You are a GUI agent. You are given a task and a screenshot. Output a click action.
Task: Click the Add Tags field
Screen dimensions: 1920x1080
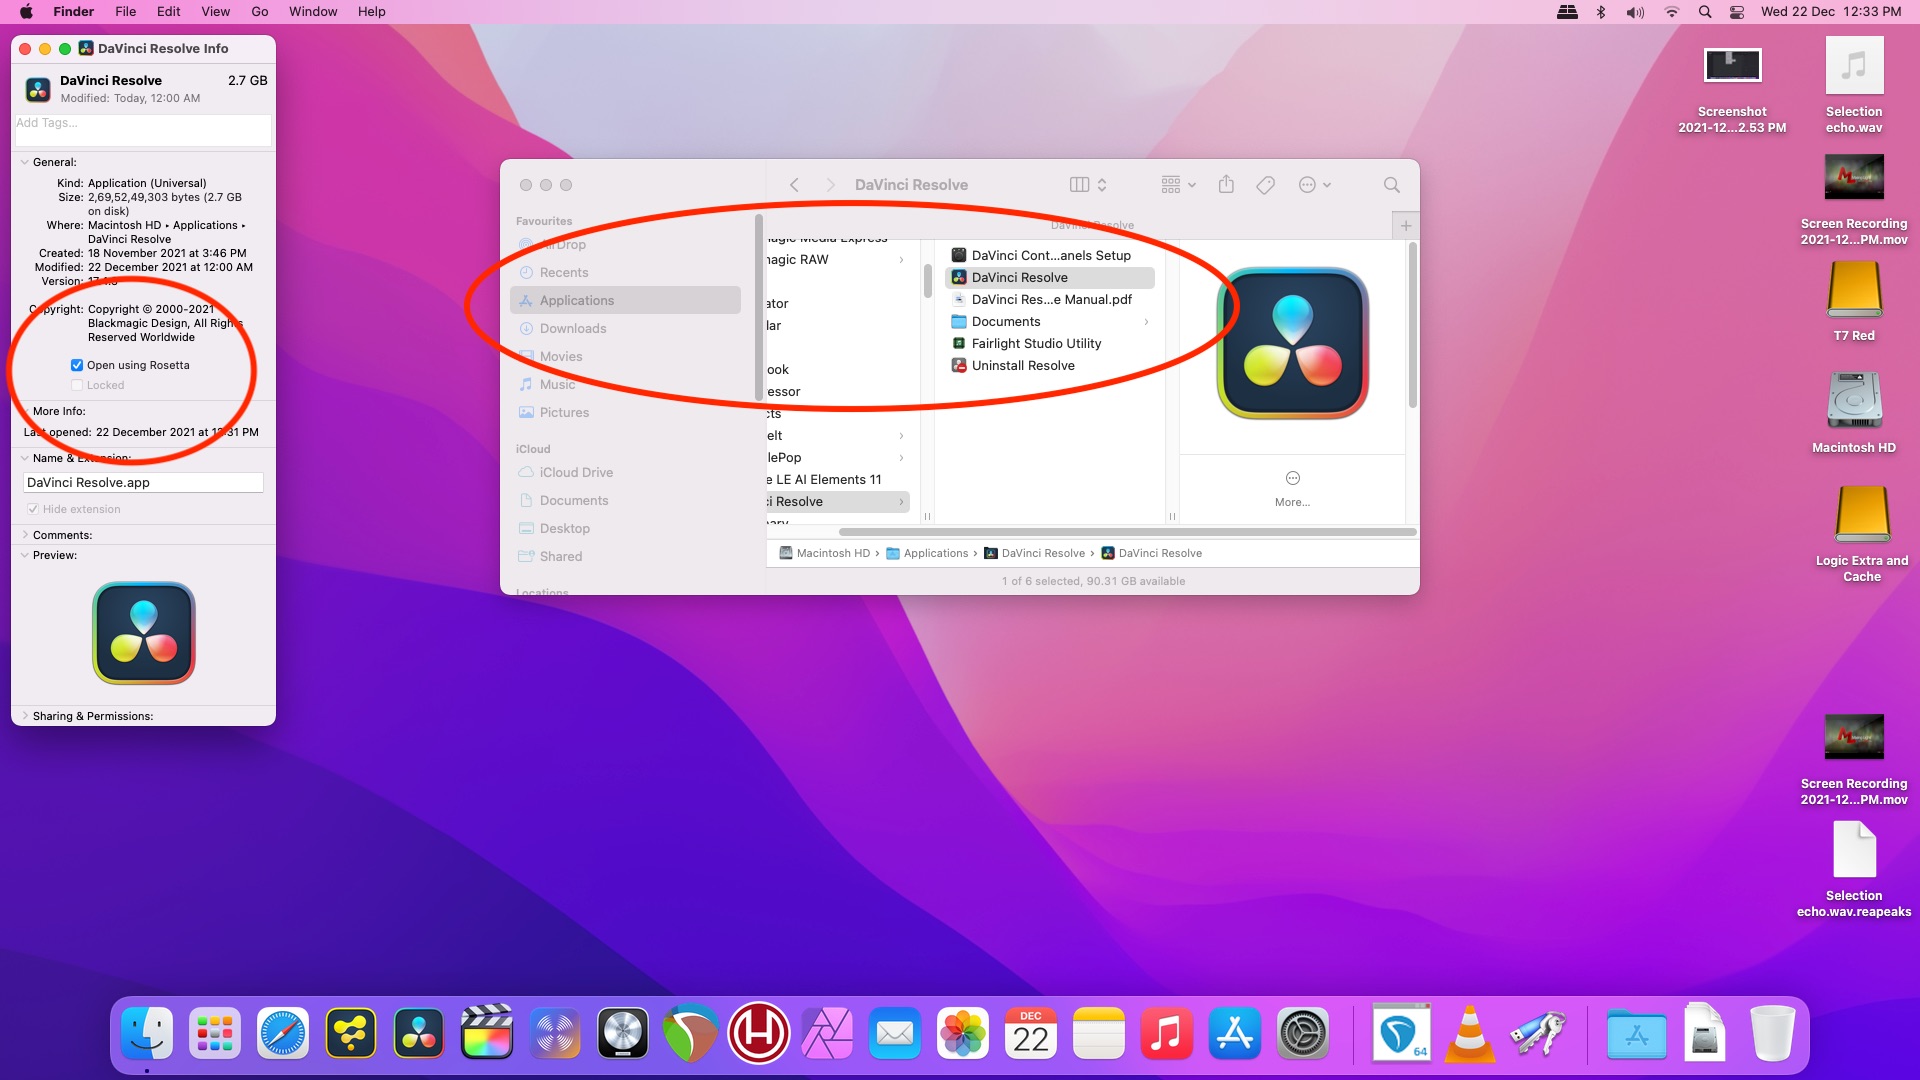coord(143,129)
